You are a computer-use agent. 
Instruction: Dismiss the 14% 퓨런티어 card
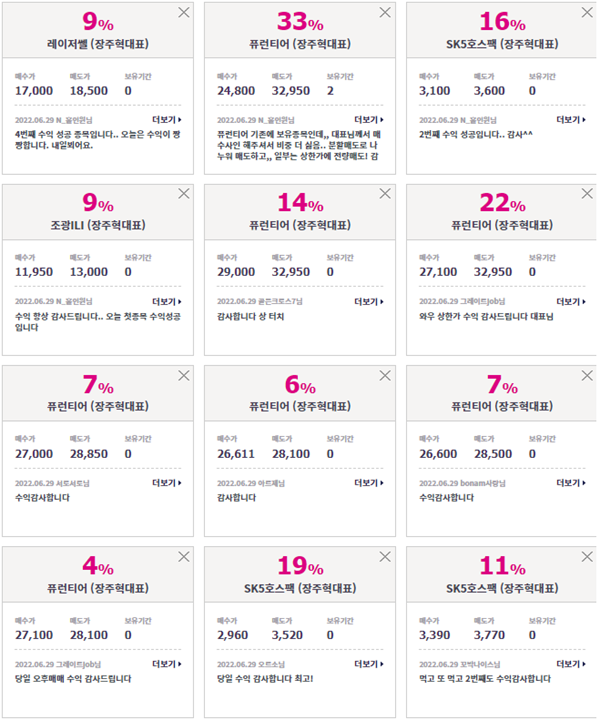pos(385,194)
